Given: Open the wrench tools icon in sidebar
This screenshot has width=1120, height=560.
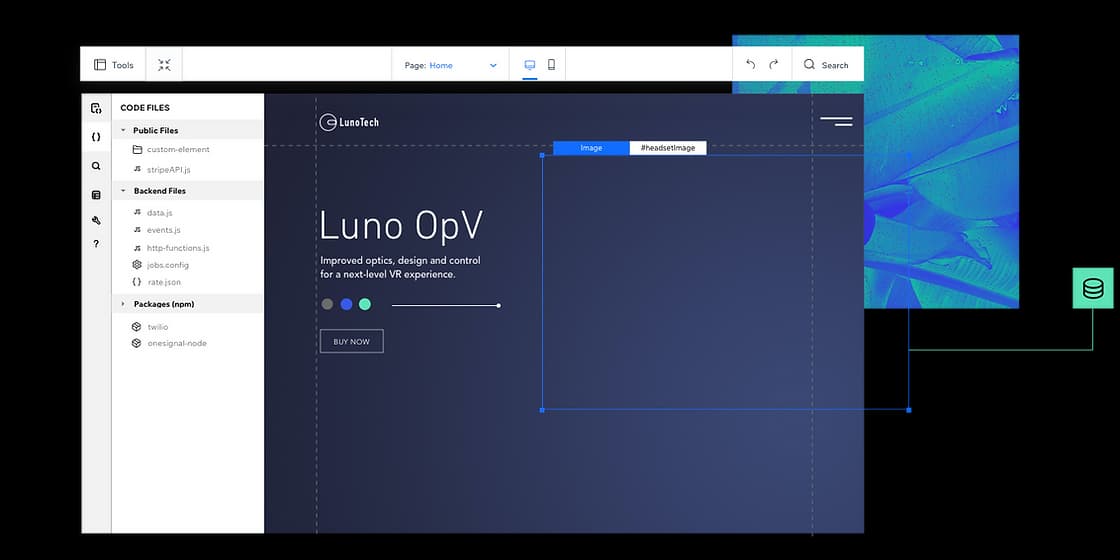Looking at the screenshot, I should pos(96,220).
